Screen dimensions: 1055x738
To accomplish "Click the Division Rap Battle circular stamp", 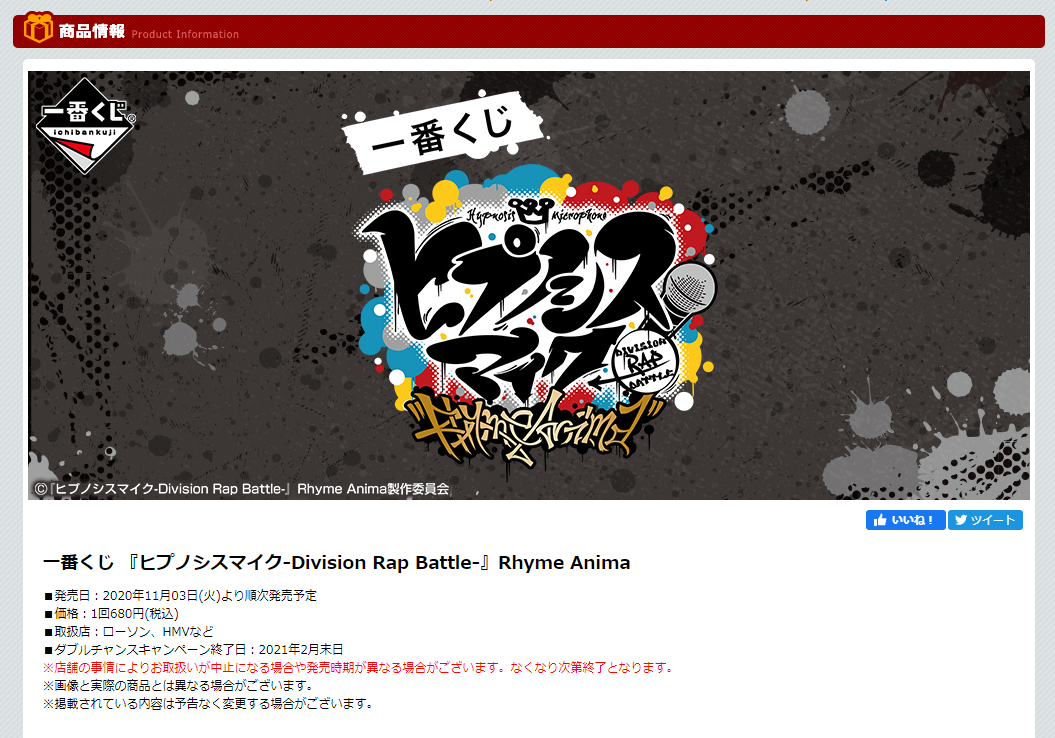I will coord(643,362).
